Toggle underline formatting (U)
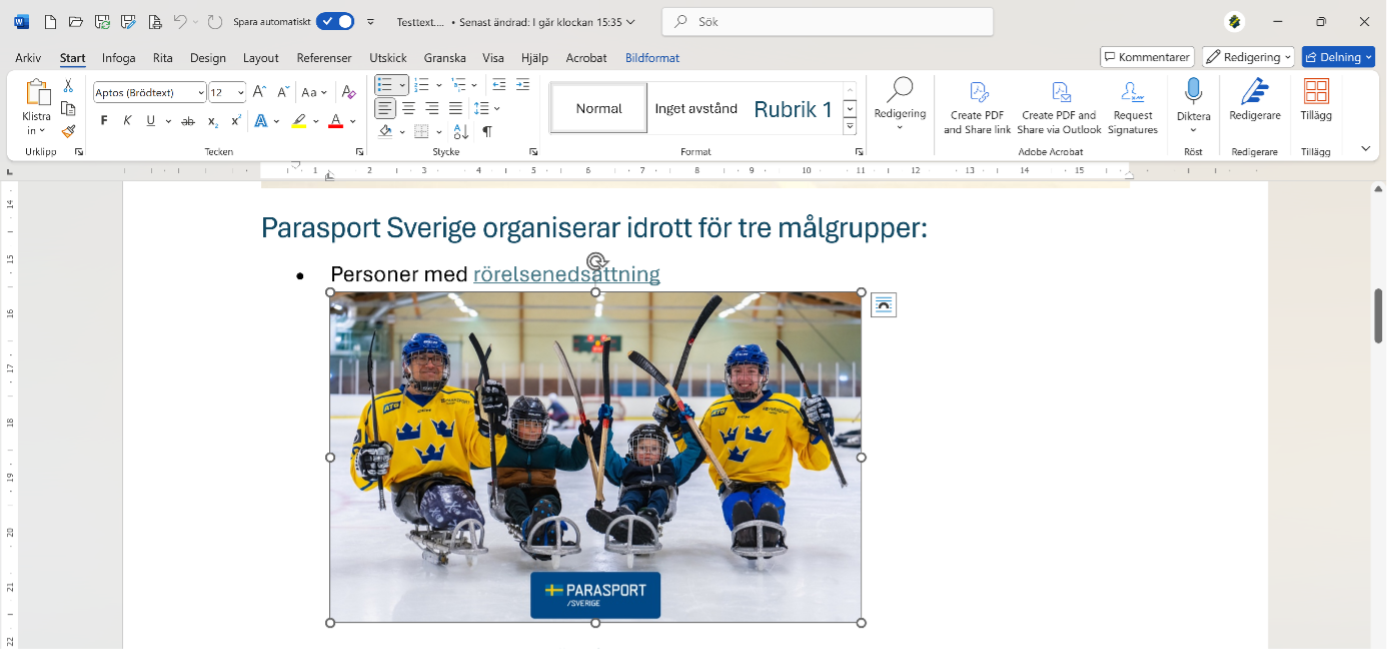 tap(151, 121)
